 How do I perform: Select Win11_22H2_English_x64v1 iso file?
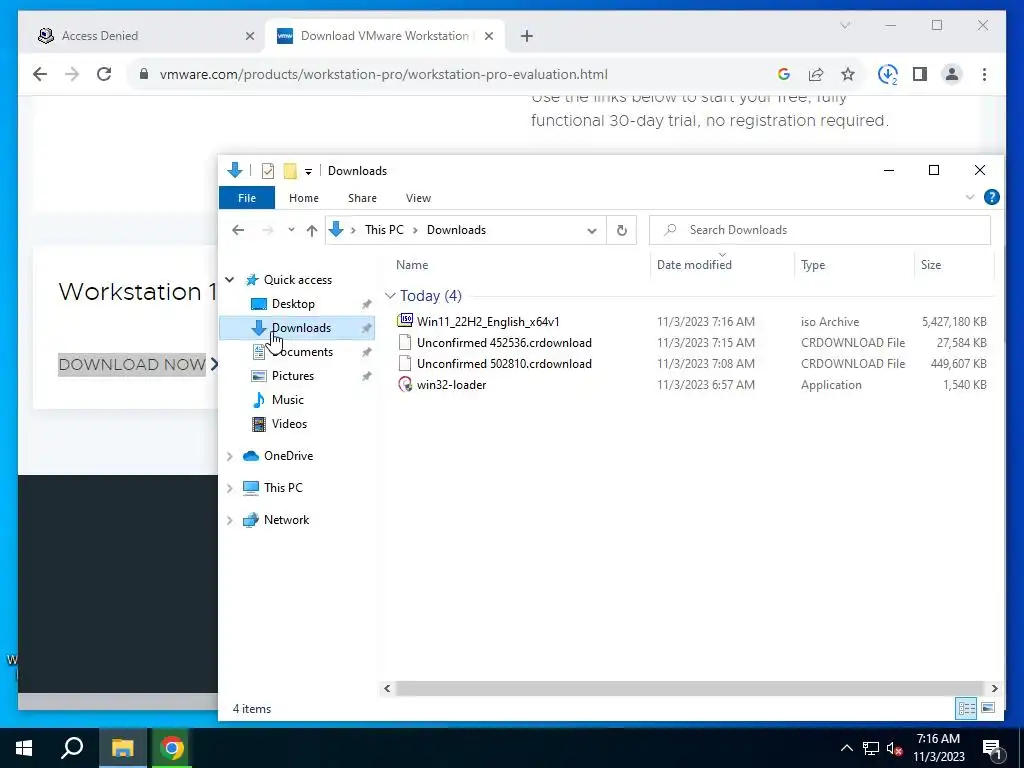488,321
